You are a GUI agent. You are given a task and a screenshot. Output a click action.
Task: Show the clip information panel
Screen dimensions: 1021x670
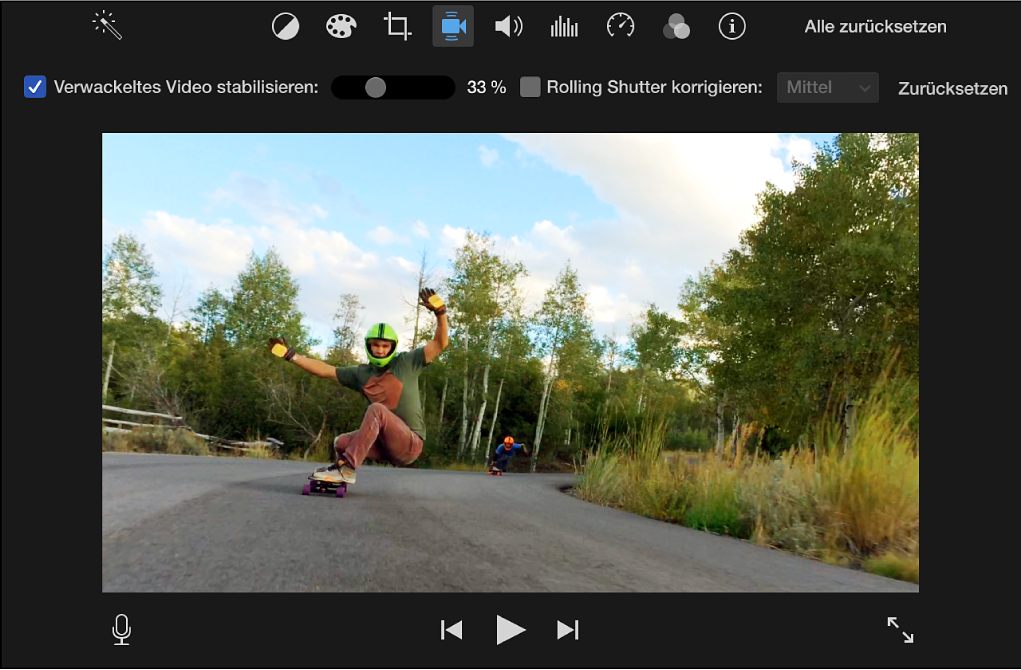click(x=732, y=26)
